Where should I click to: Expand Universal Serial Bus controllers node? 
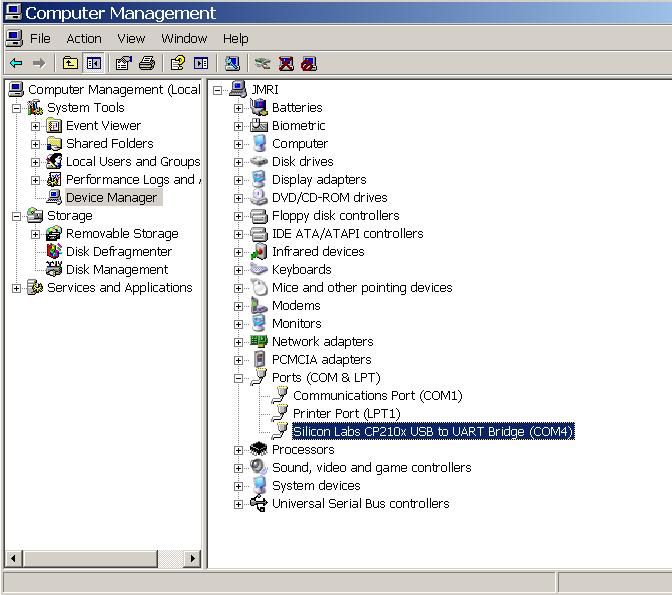tap(238, 504)
